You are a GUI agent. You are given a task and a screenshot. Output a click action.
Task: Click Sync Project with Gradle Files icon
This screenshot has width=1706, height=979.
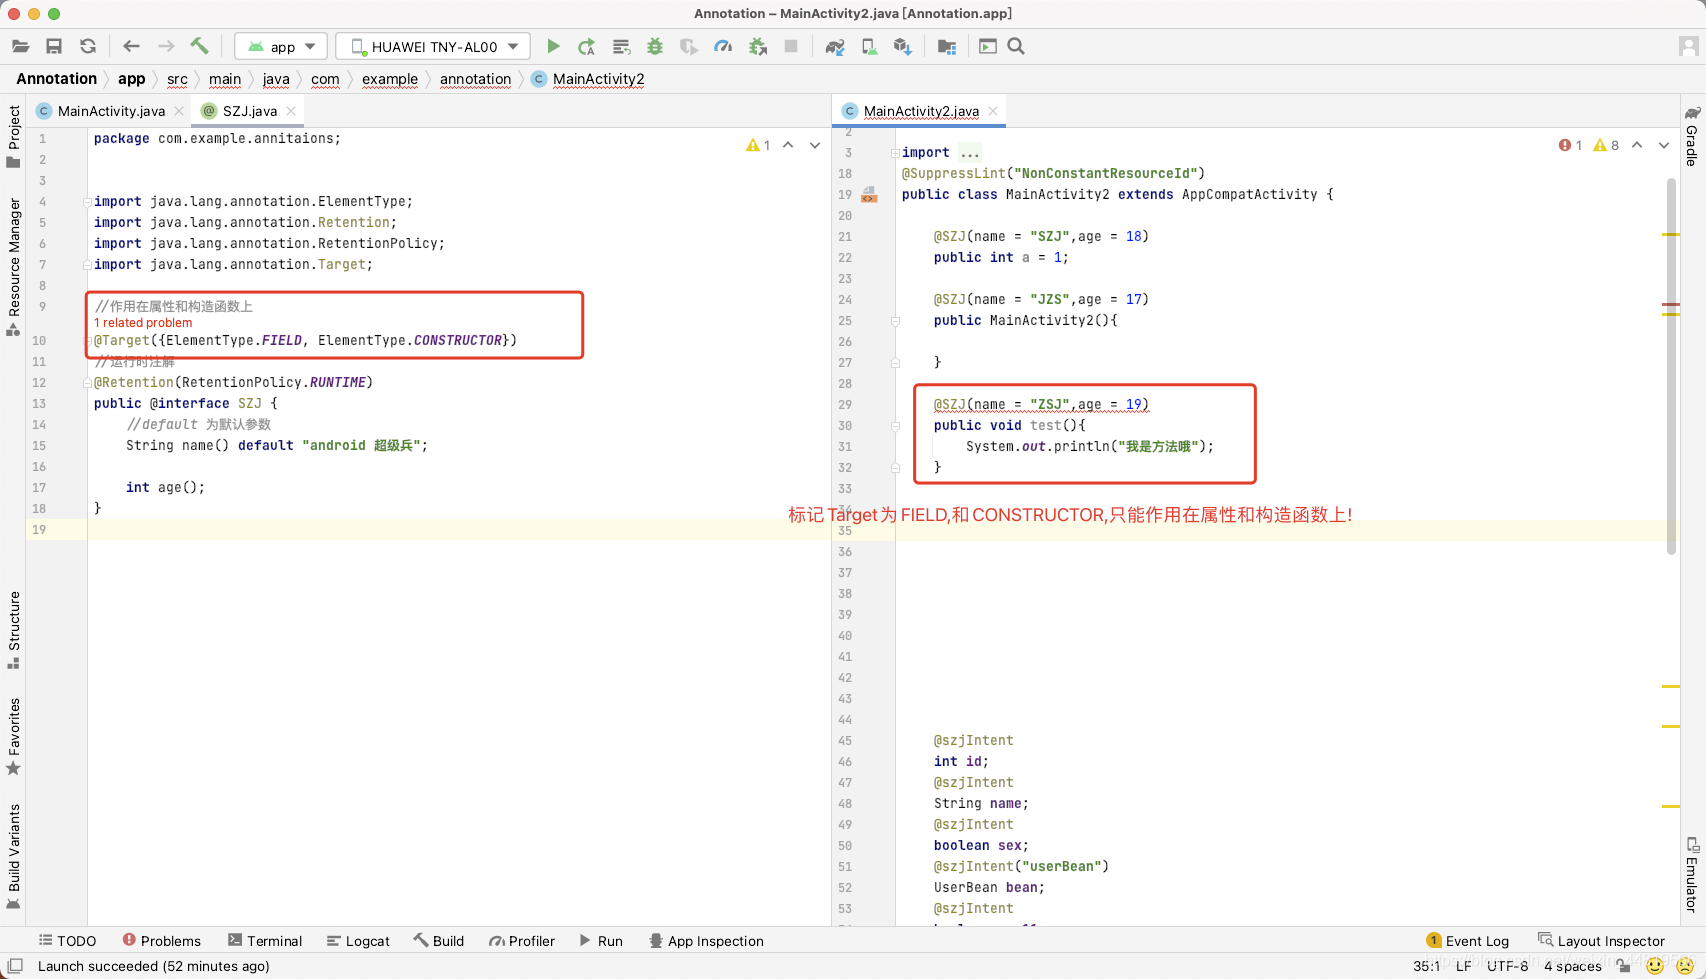835,46
